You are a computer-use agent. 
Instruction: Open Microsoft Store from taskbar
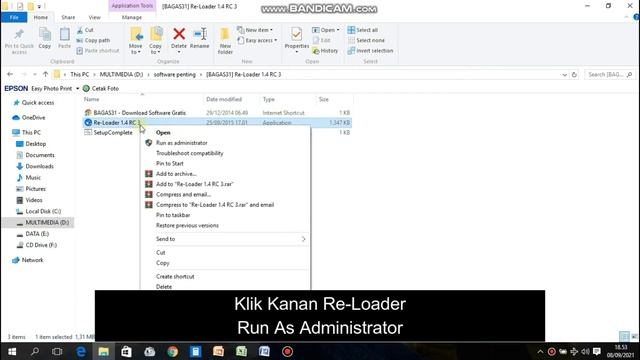point(127,351)
